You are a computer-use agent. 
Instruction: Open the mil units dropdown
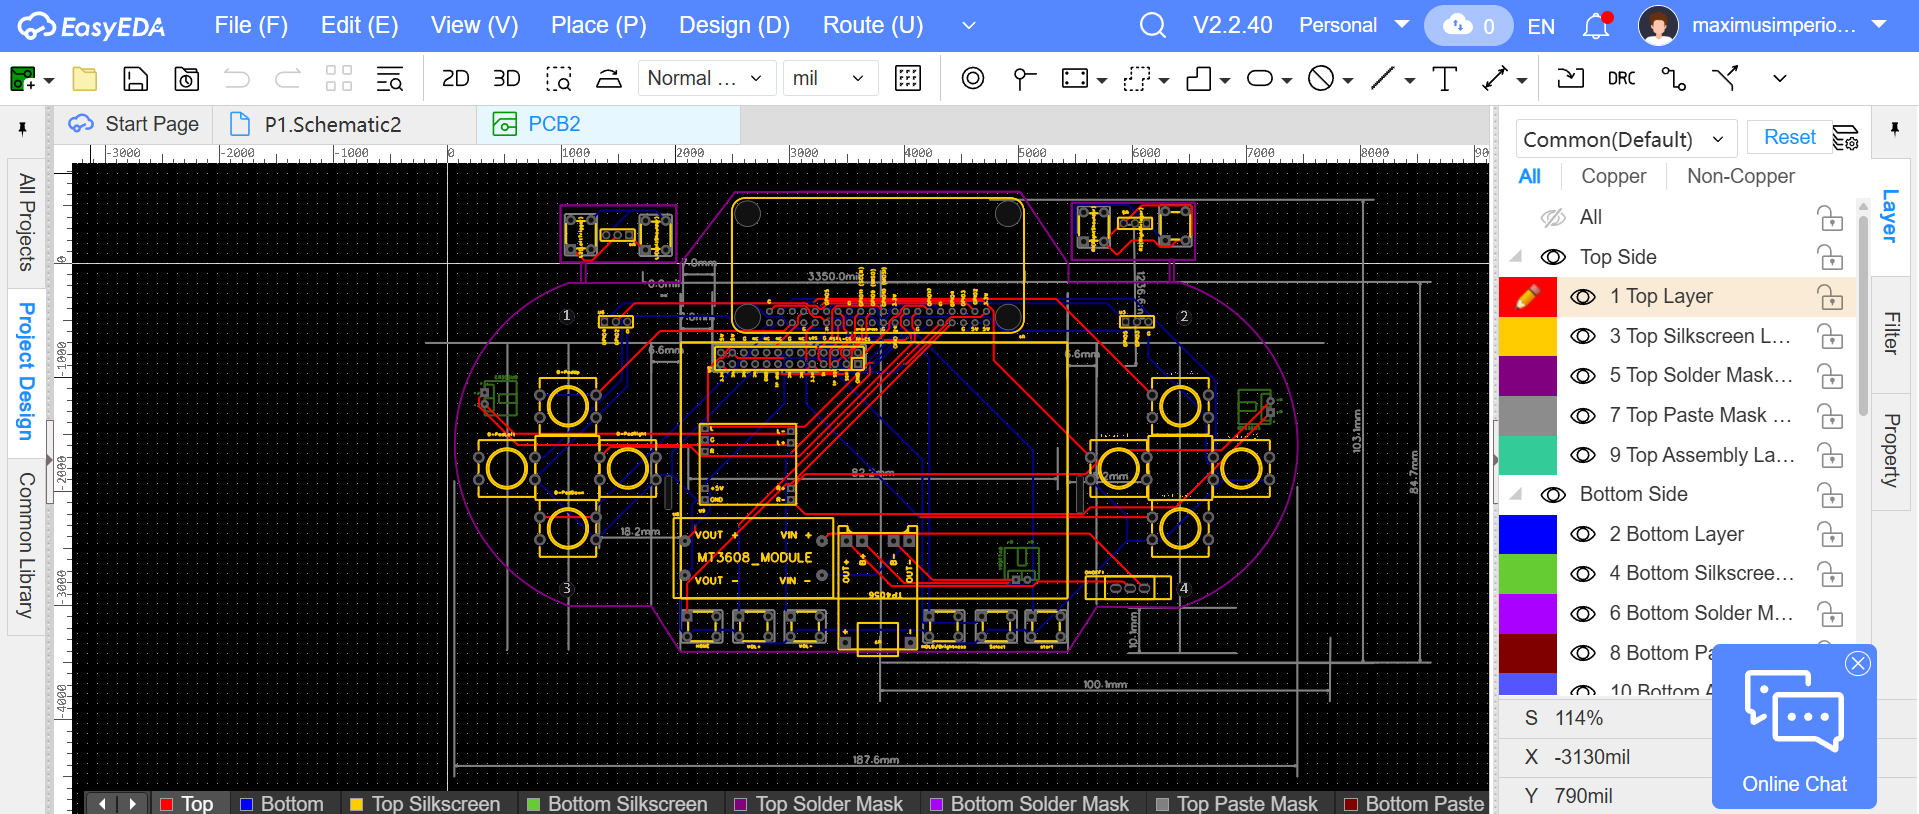click(829, 78)
